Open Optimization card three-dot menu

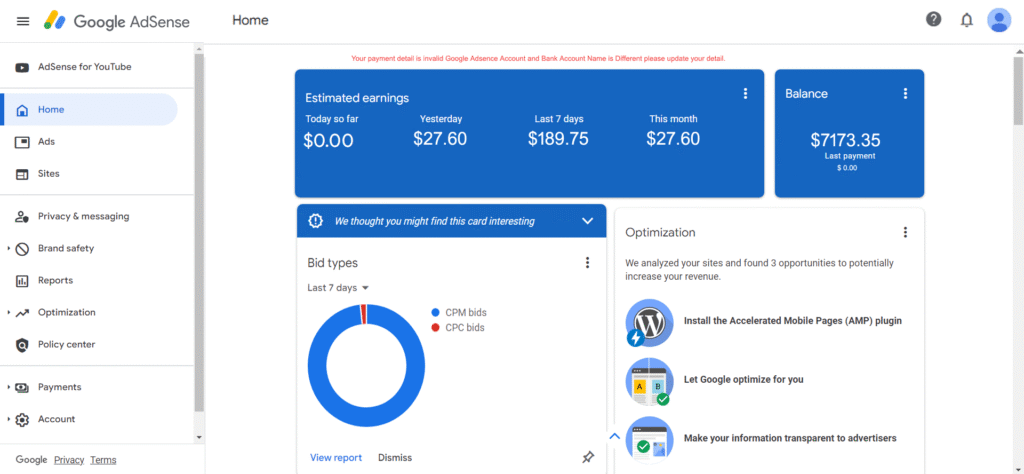pyautogui.click(x=905, y=232)
